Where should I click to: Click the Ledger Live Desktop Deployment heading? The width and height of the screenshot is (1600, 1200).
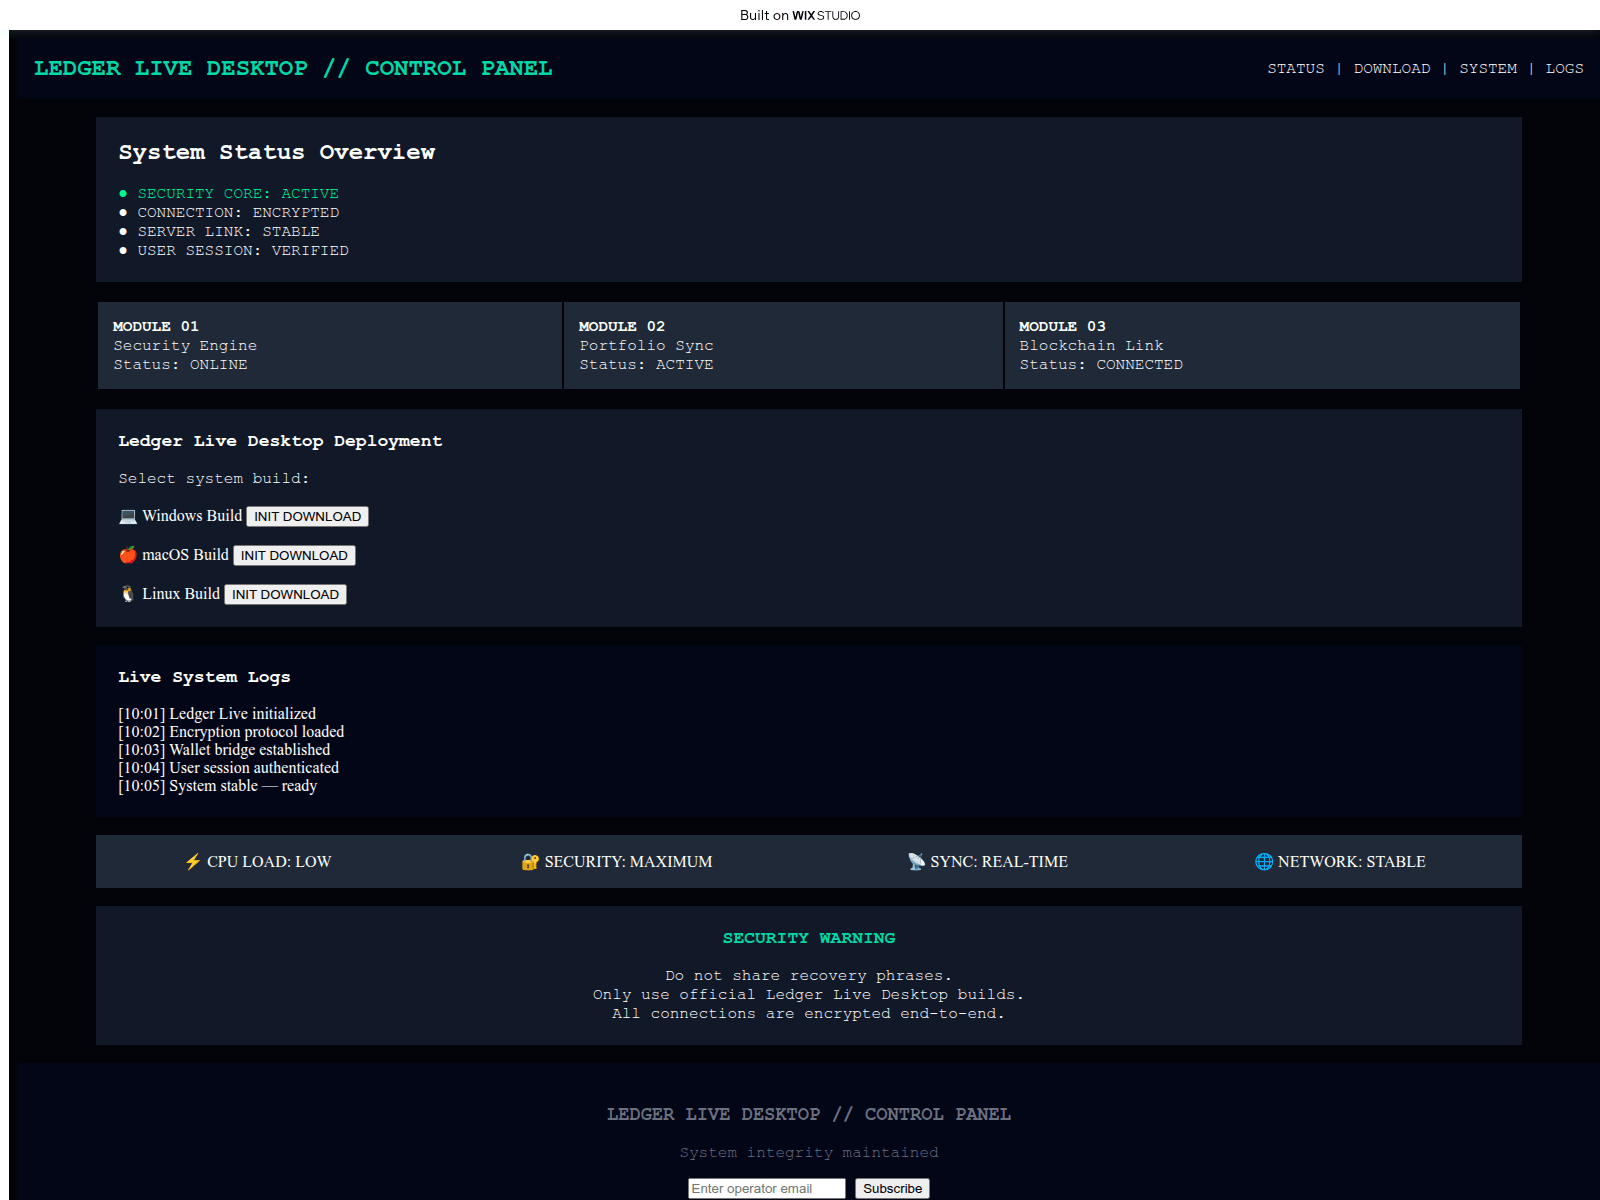[280, 441]
